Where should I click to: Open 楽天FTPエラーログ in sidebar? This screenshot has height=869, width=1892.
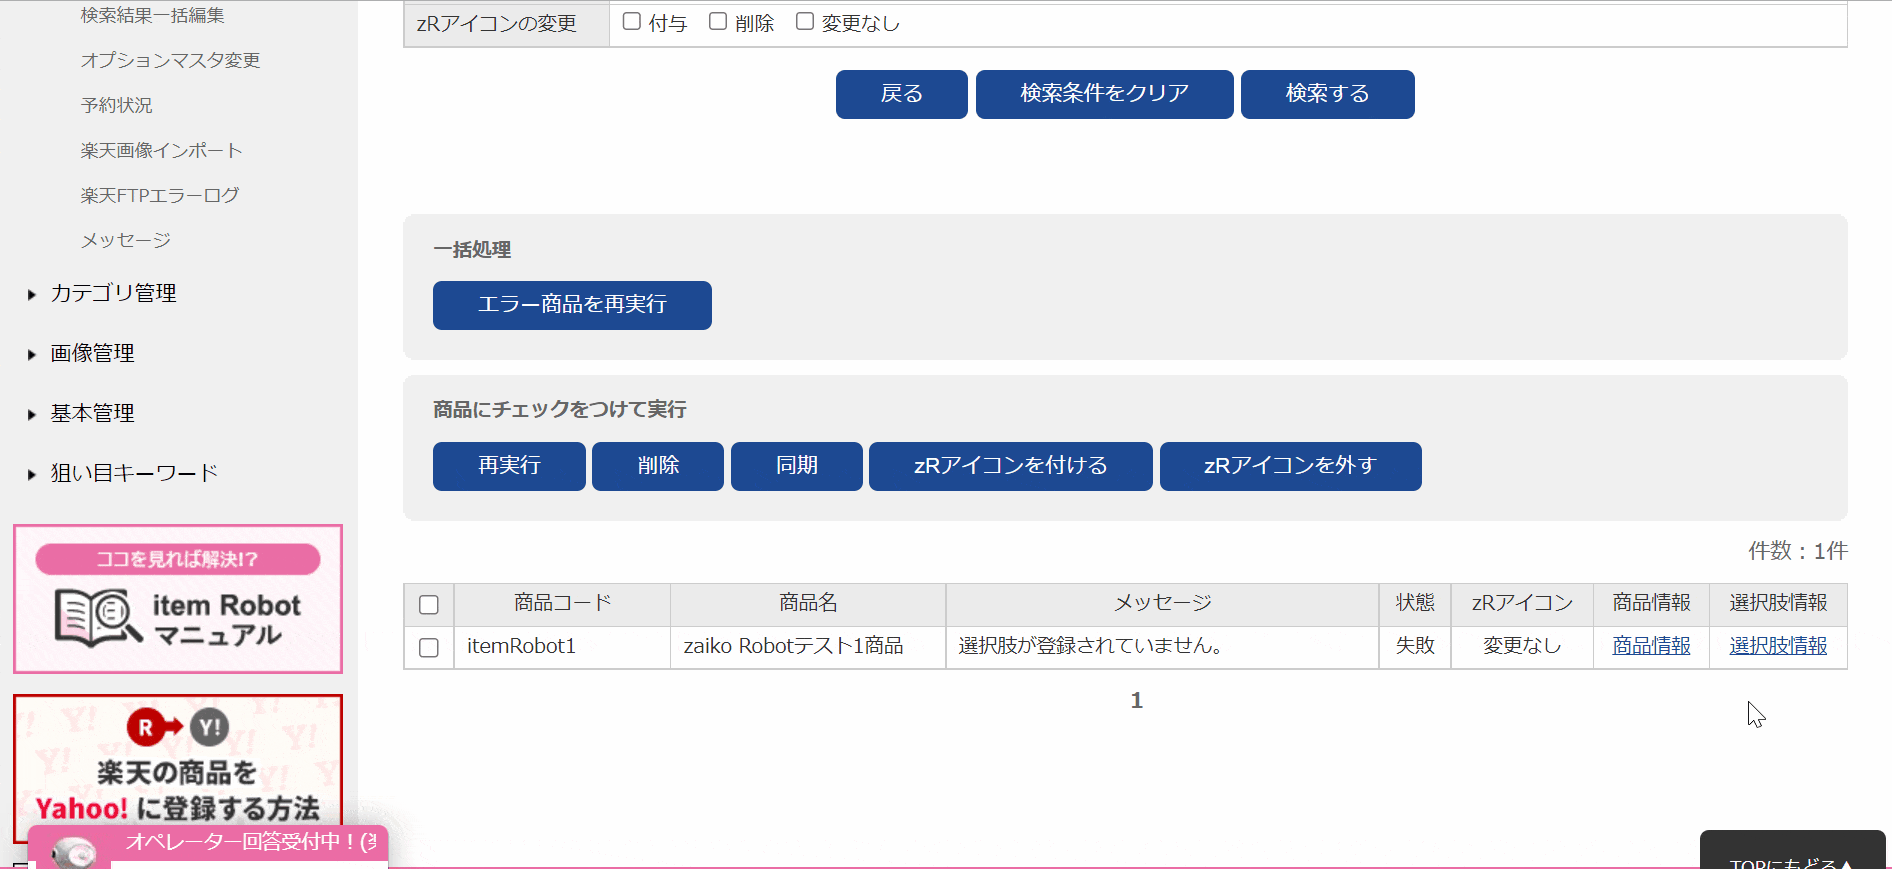pos(160,195)
